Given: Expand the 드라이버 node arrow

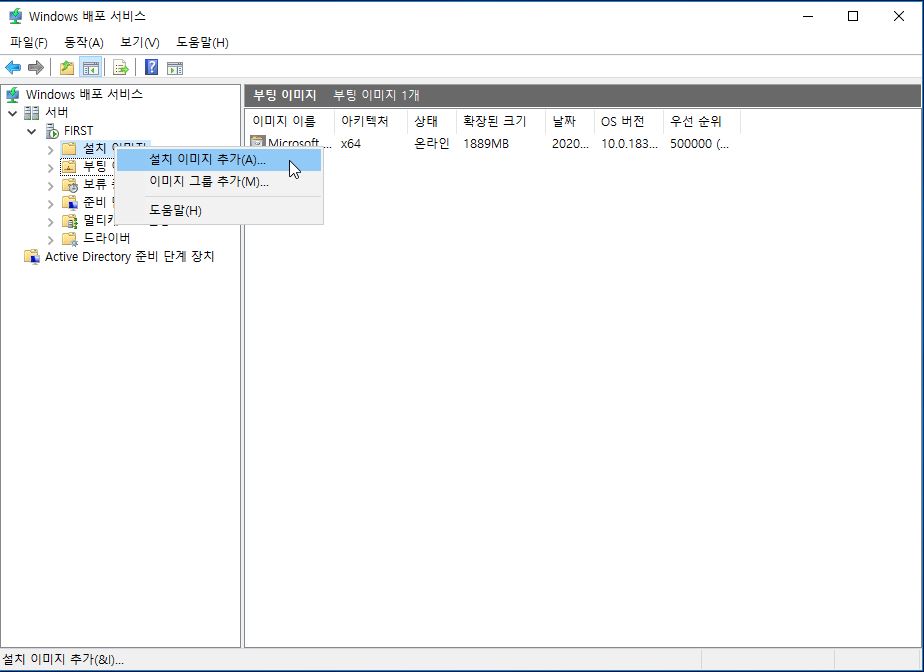Looking at the screenshot, I should click(x=51, y=239).
